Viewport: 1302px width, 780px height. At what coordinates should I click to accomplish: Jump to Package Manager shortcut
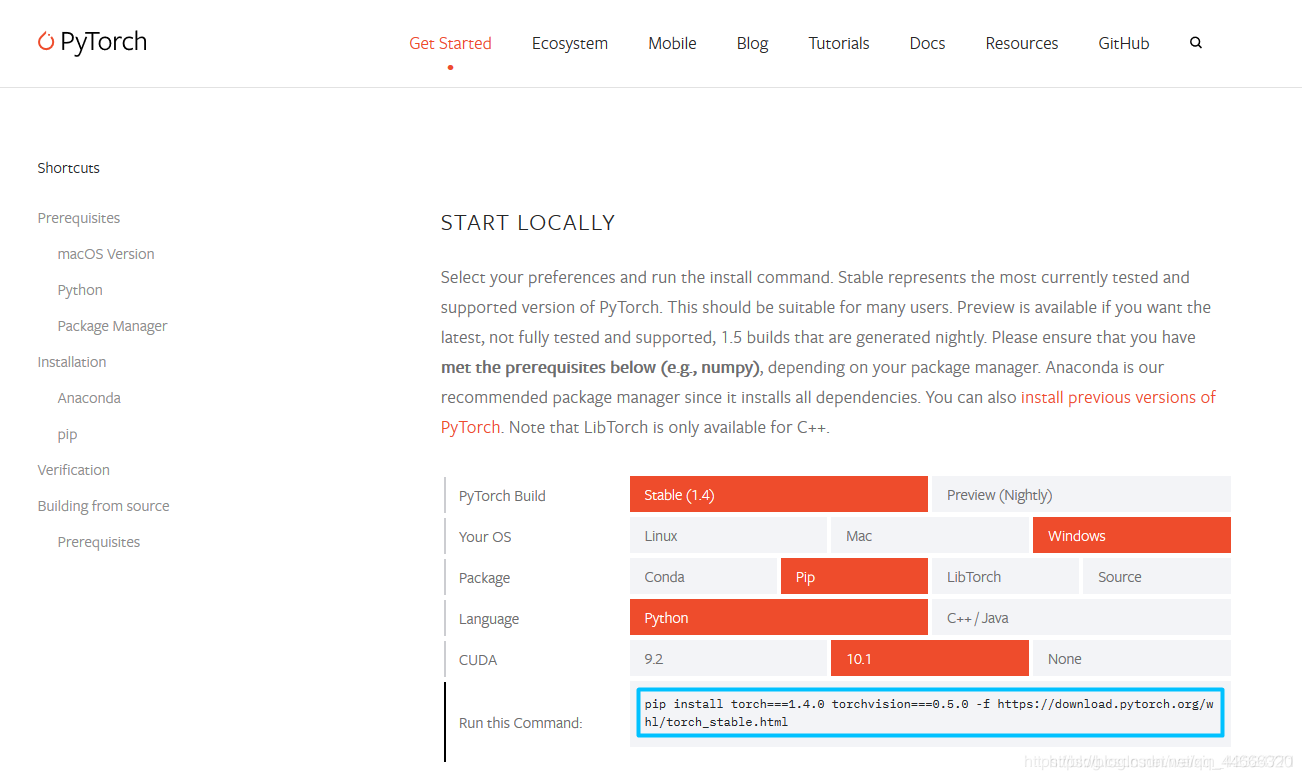pyautogui.click(x=112, y=326)
